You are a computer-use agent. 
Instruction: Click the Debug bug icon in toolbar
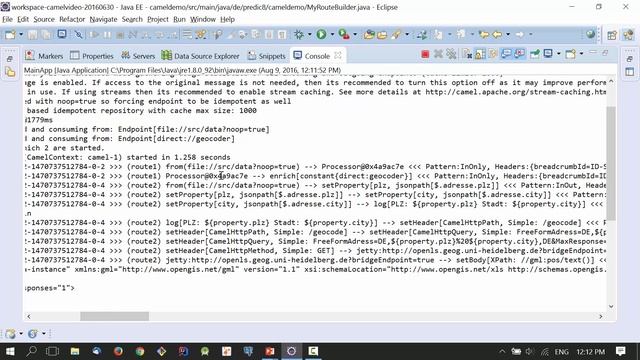[299, 35]
